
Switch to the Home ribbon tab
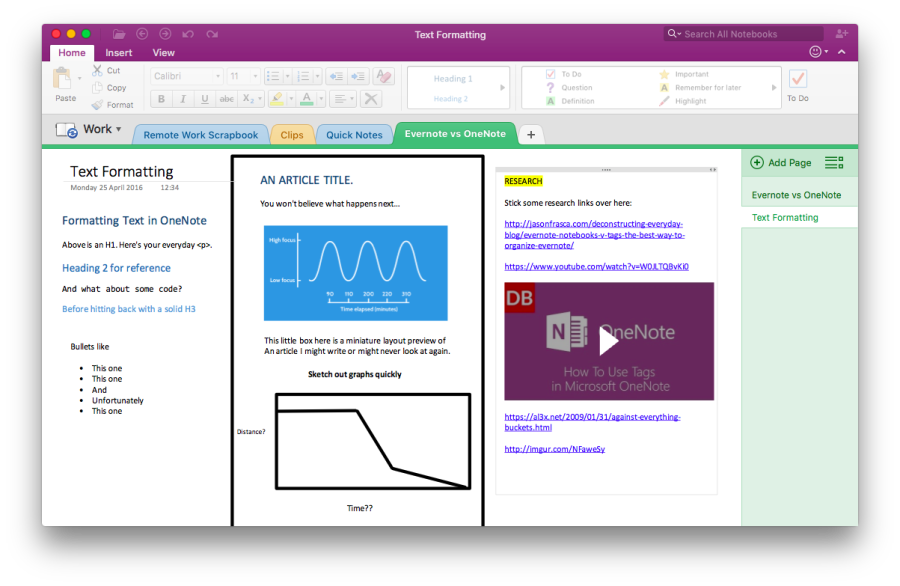(x=72, y=53)
